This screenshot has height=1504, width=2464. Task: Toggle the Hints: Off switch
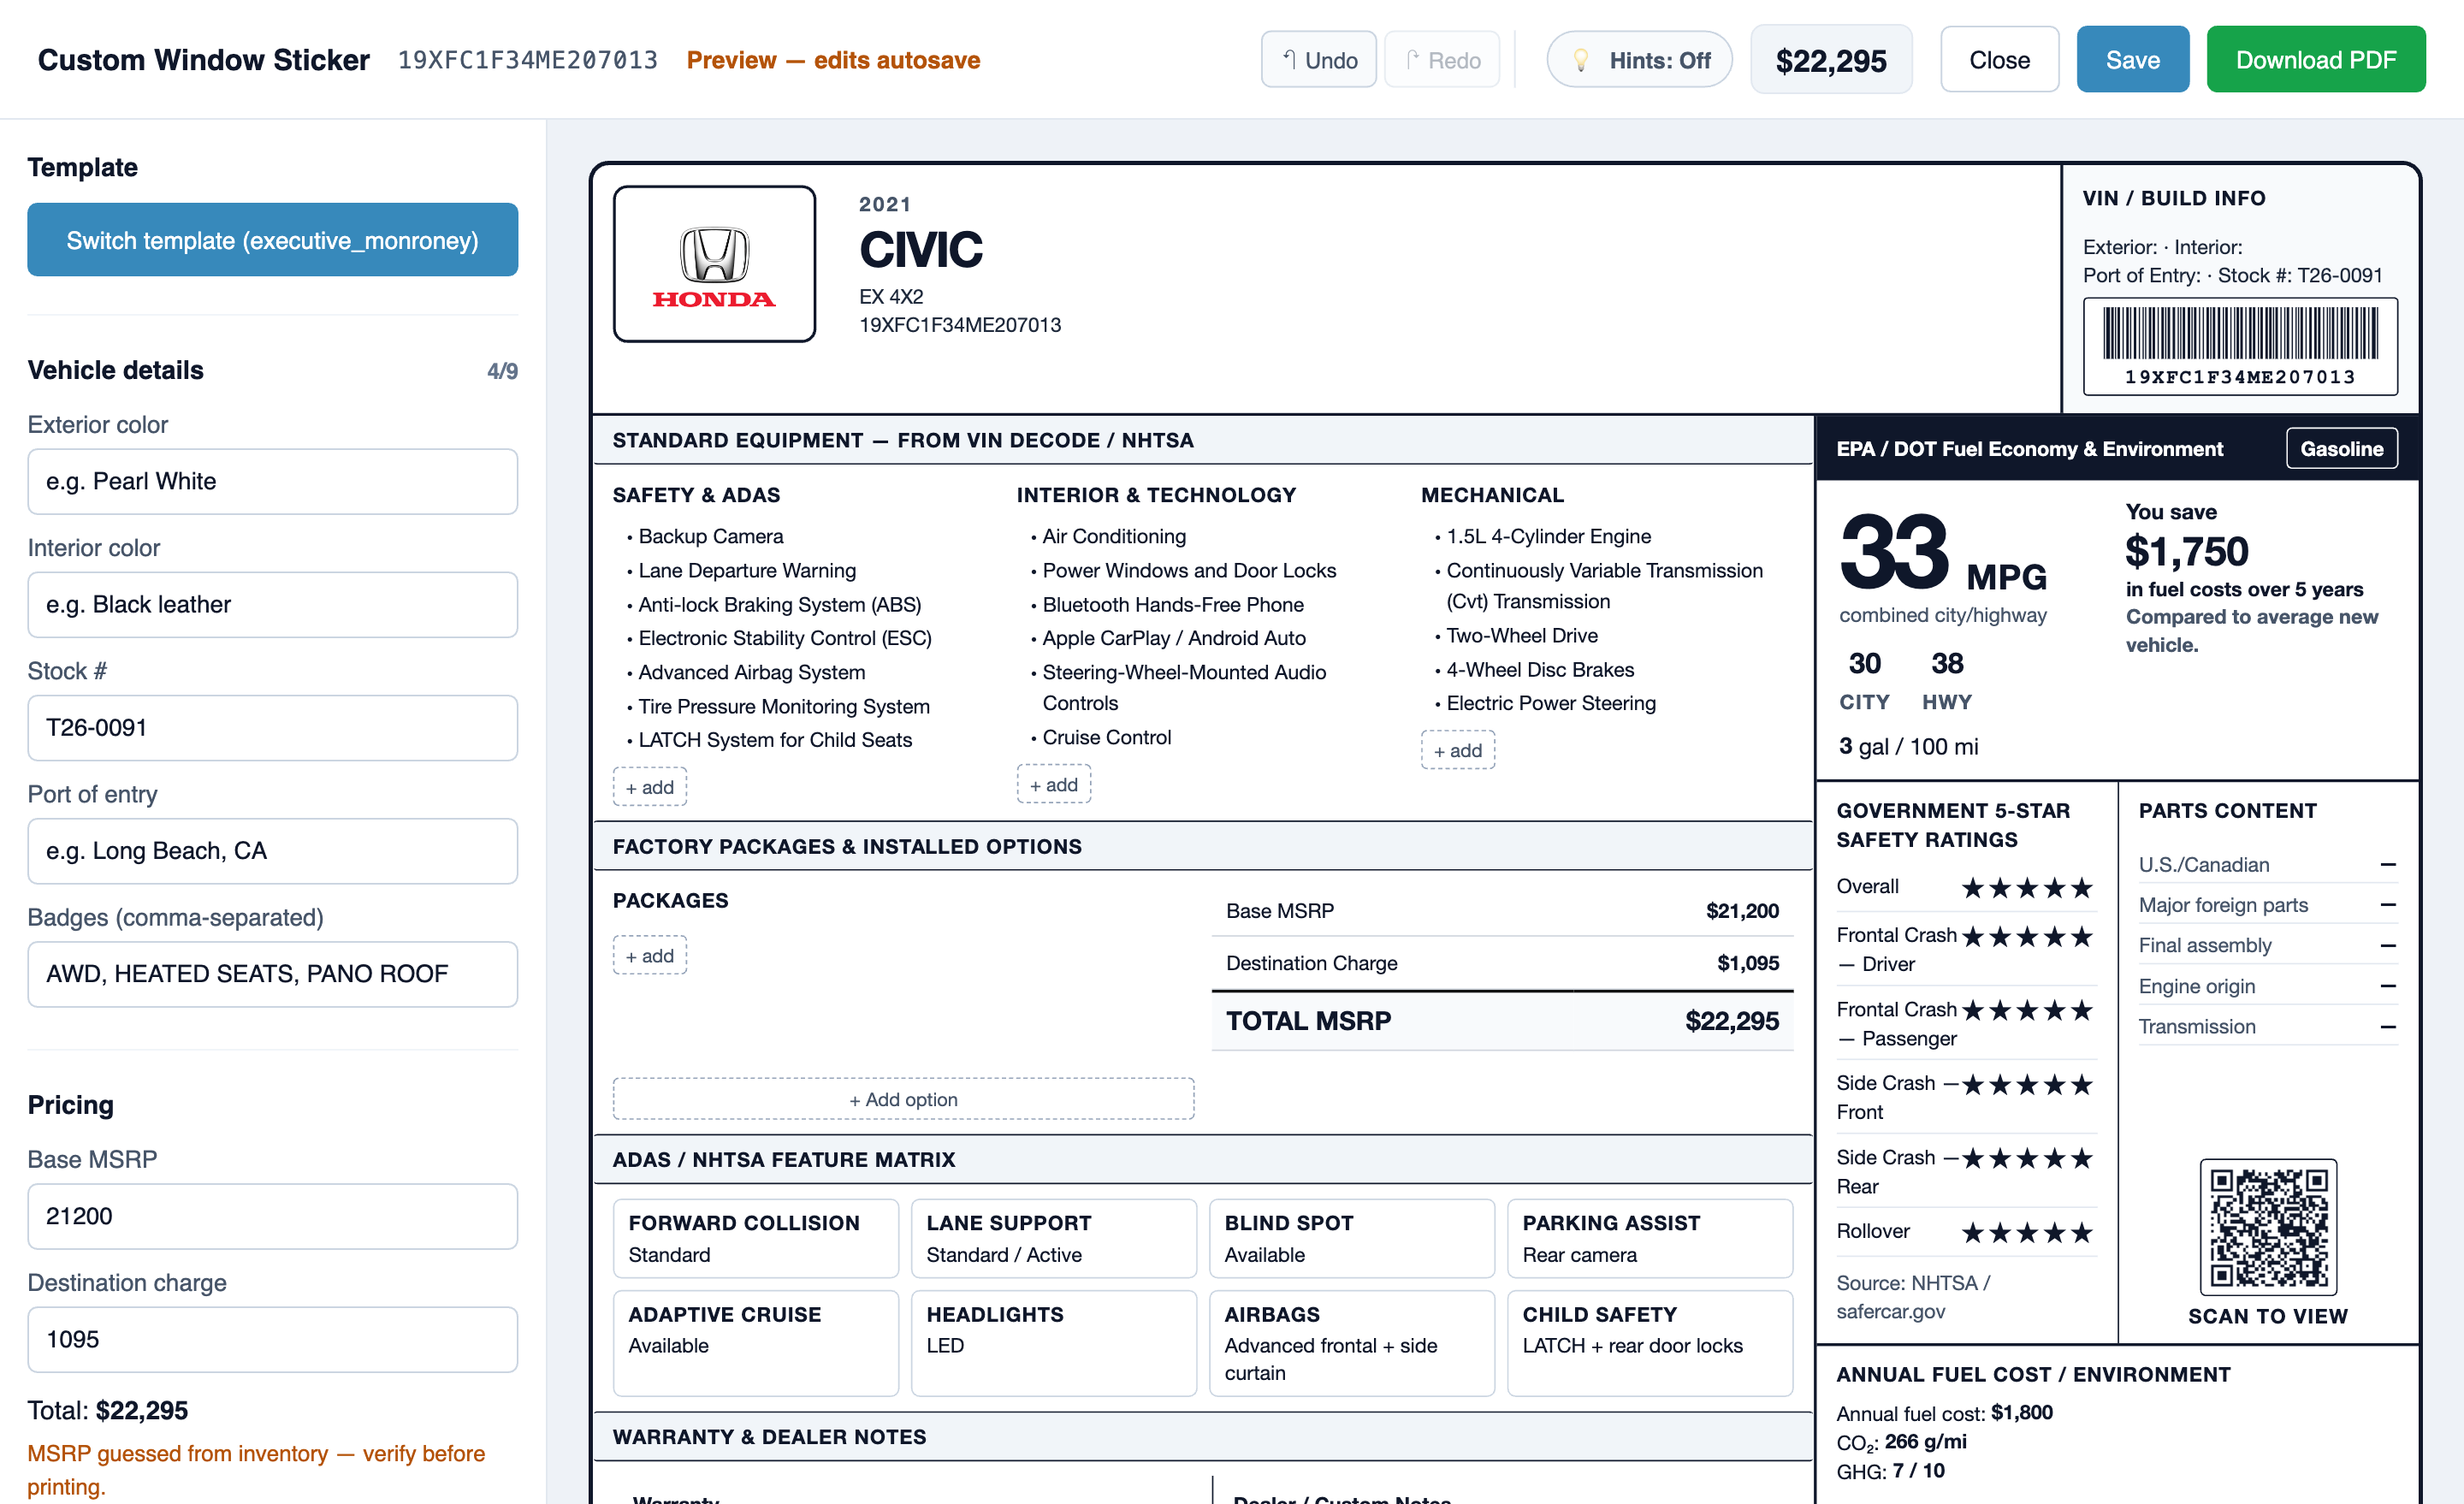pos(1639,60)
